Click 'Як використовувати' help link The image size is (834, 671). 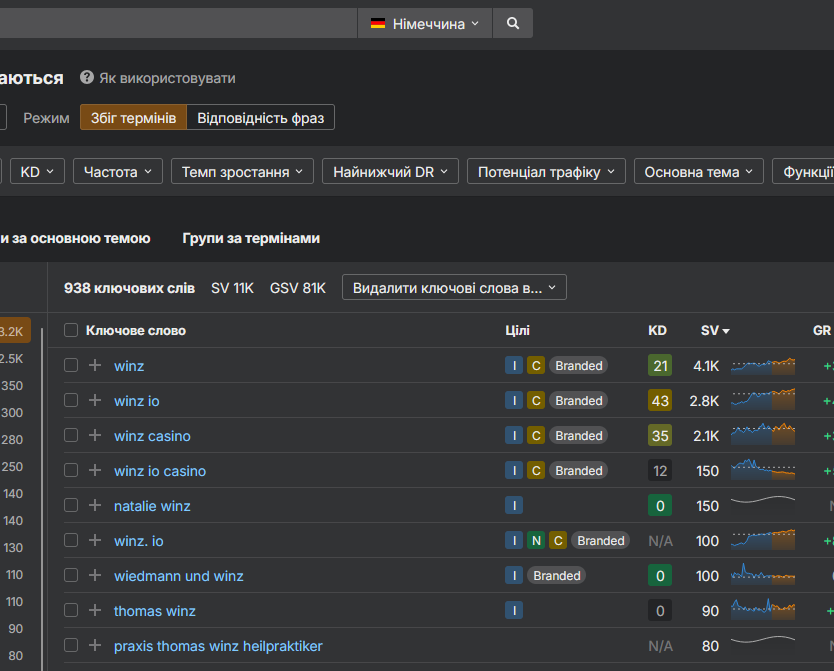click(x=167, y=78)
